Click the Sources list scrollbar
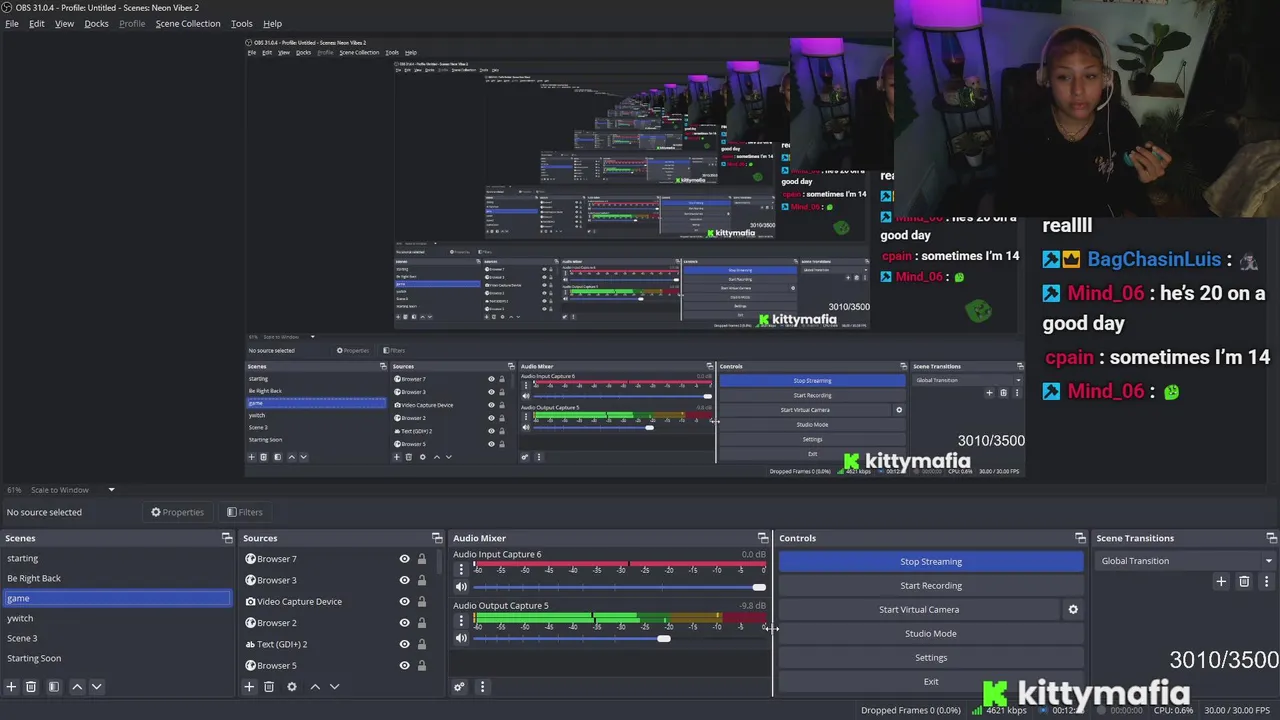Viewport: 1280px width, 720px height. [440, 561]
